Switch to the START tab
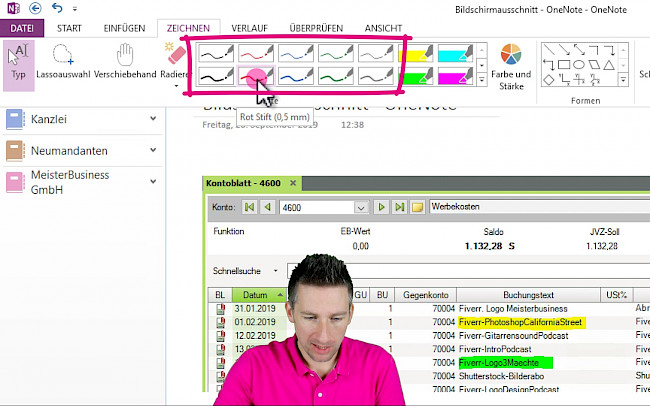Image resolution: width=650 pixels, height=406 pixels. [x=69, y=28]
